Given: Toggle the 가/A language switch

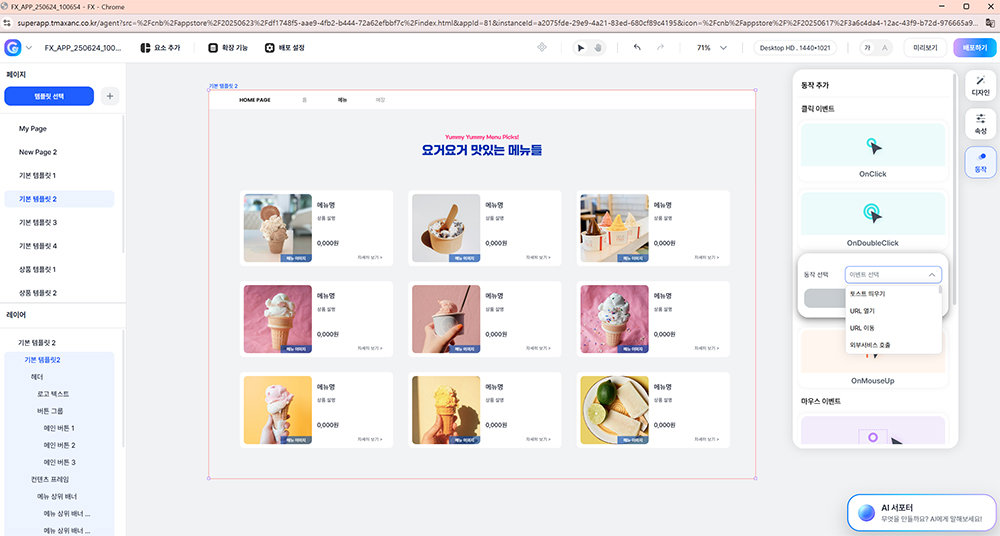Looking at the screenshot, I should coord(875,47).
